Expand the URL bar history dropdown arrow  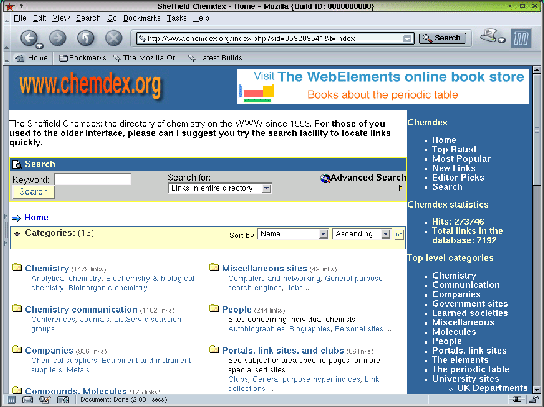point(407,38)
